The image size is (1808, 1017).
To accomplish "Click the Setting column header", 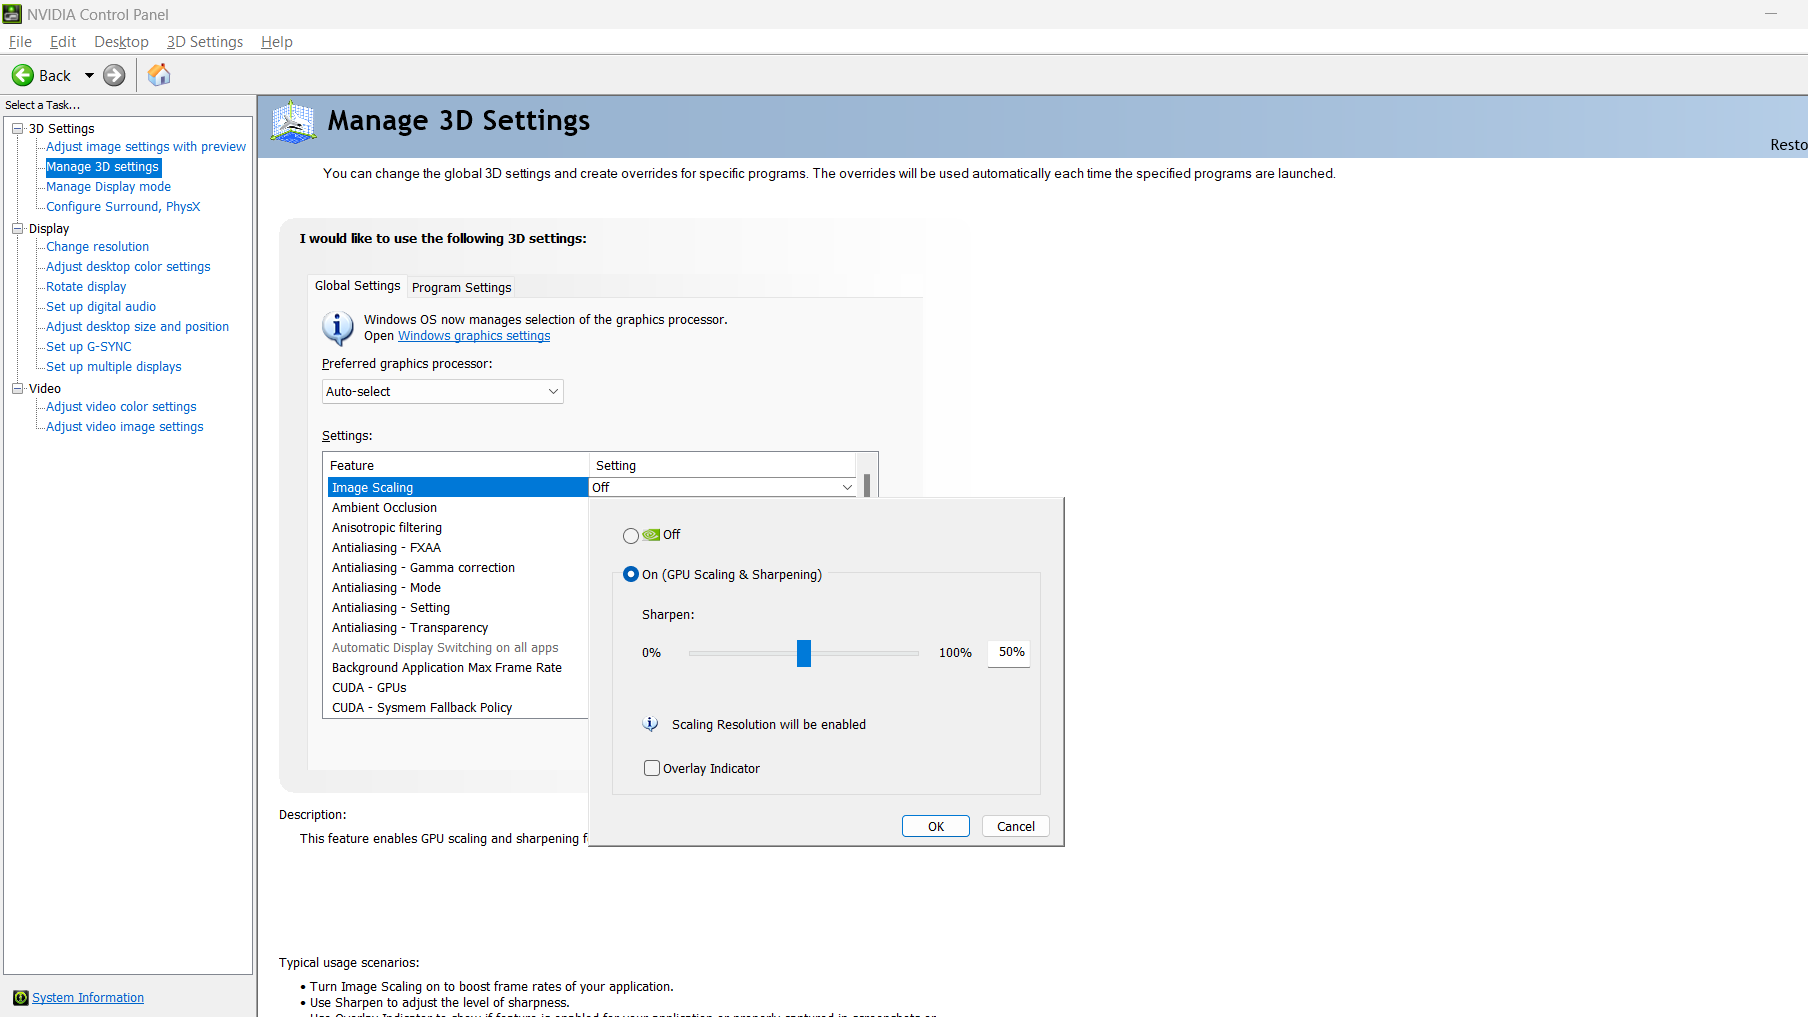I will point(723,465).
